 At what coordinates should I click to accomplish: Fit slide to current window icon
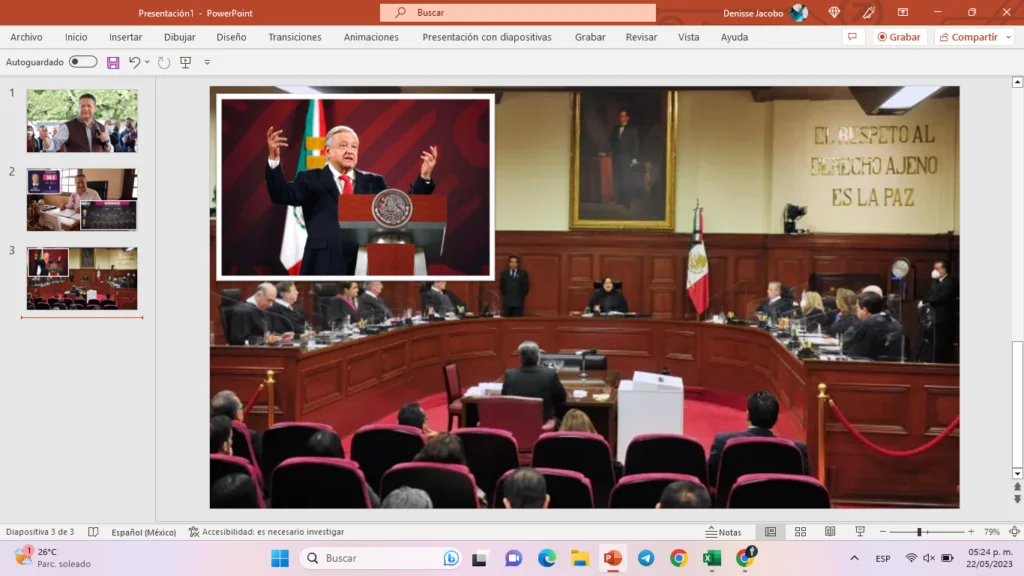1014,532
